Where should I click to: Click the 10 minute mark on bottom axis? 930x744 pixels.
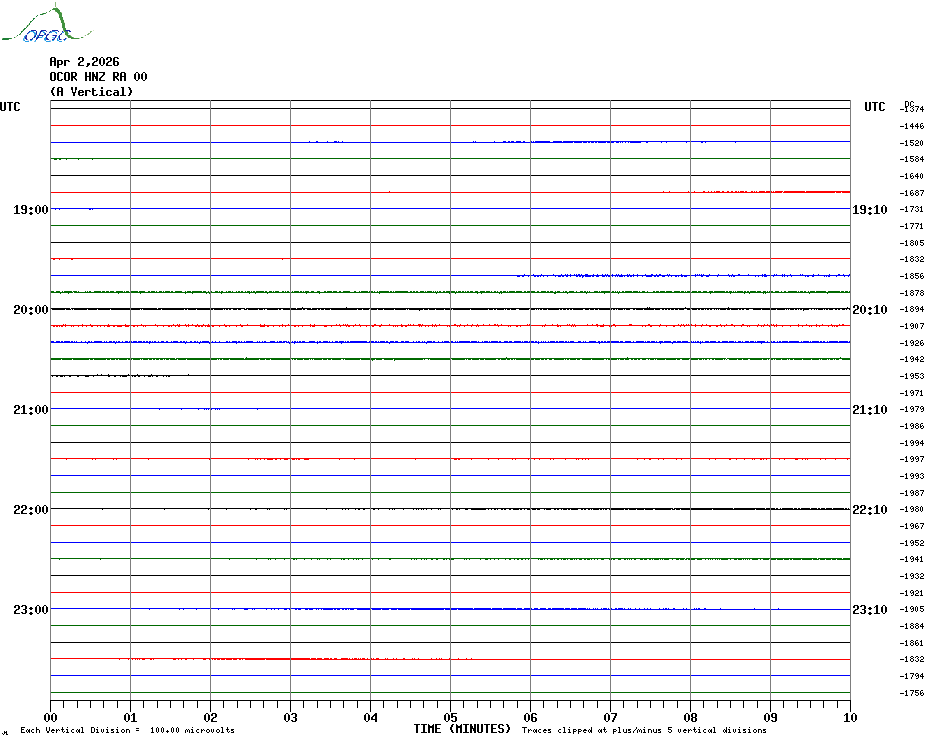(849, 717)
